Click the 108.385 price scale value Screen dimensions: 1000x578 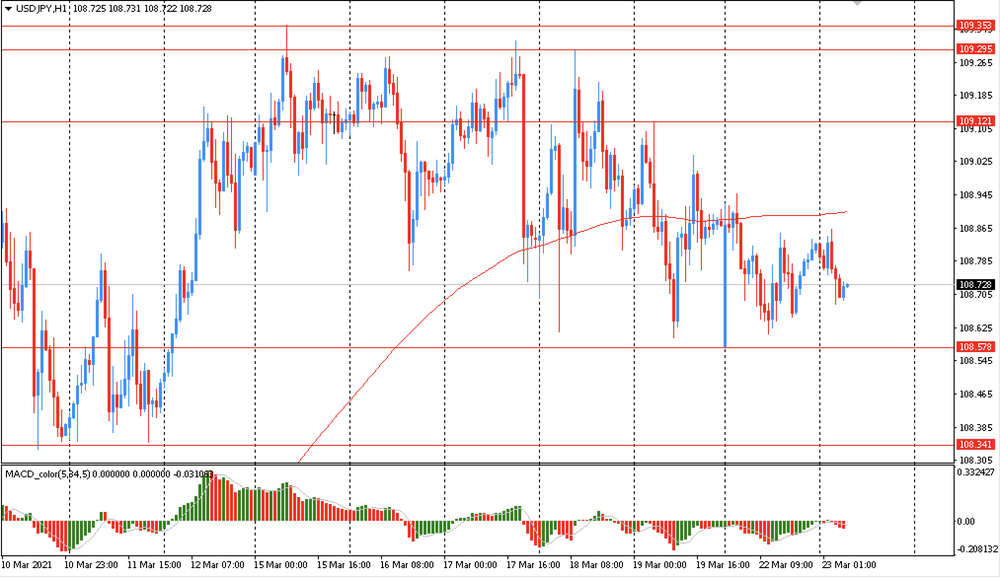pyautogui.click(x=976, y=427)
